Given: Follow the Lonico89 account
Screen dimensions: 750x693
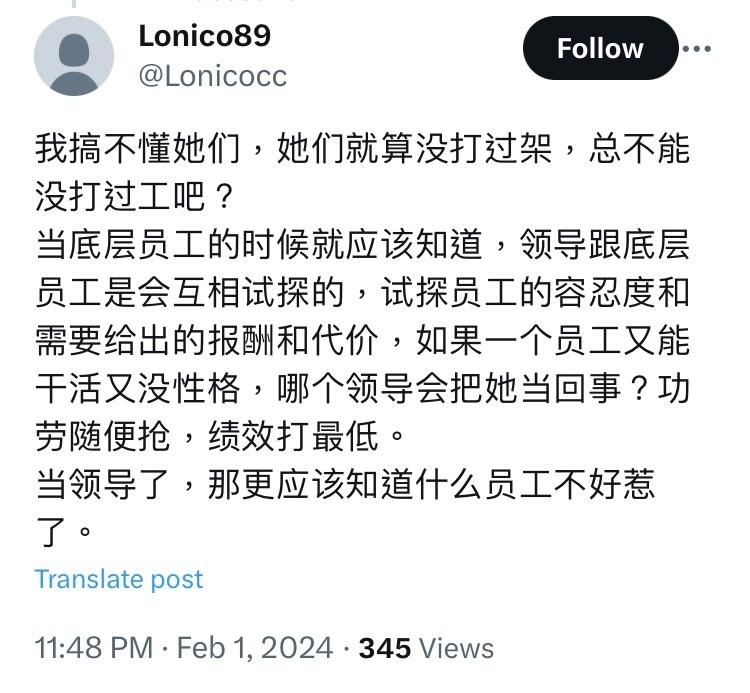Looking at the screenshot, I should pos(600,48).
